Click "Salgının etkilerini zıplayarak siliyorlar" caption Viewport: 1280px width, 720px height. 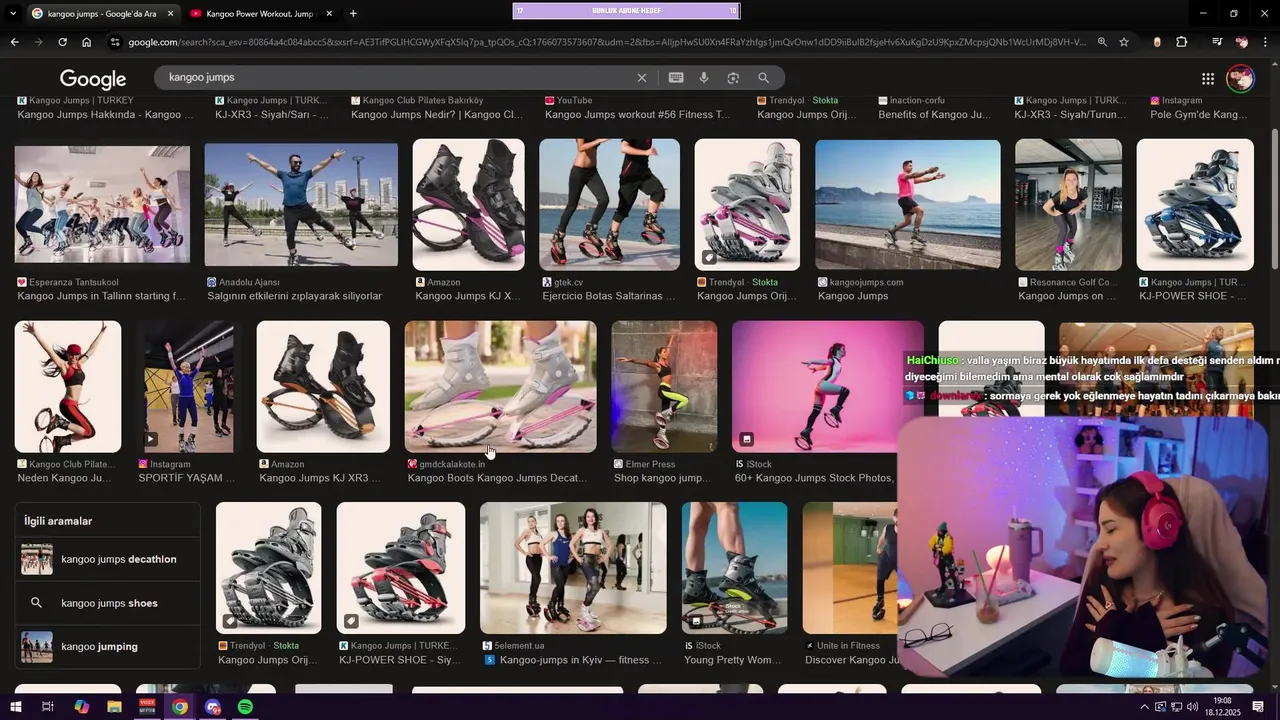[294, 297]
